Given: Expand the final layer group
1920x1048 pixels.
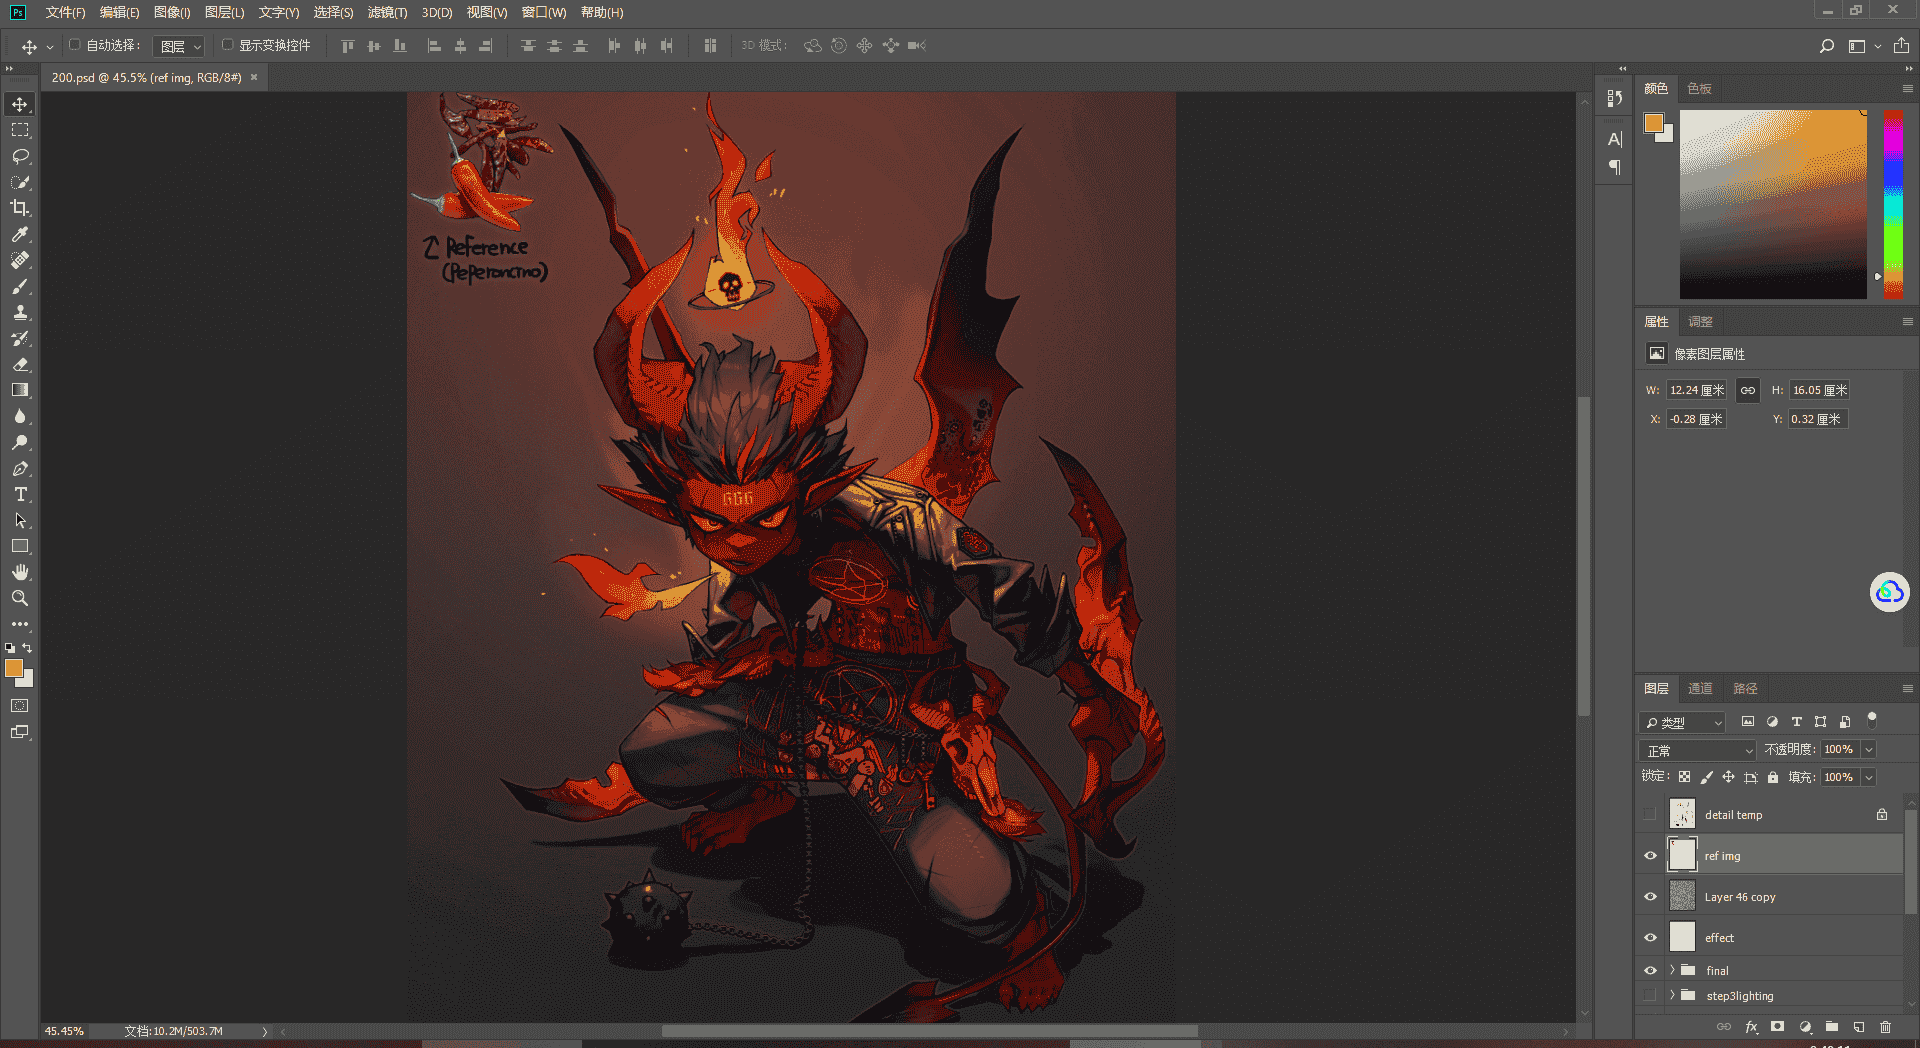Looking at the screenshot, I should [1672, 970].
